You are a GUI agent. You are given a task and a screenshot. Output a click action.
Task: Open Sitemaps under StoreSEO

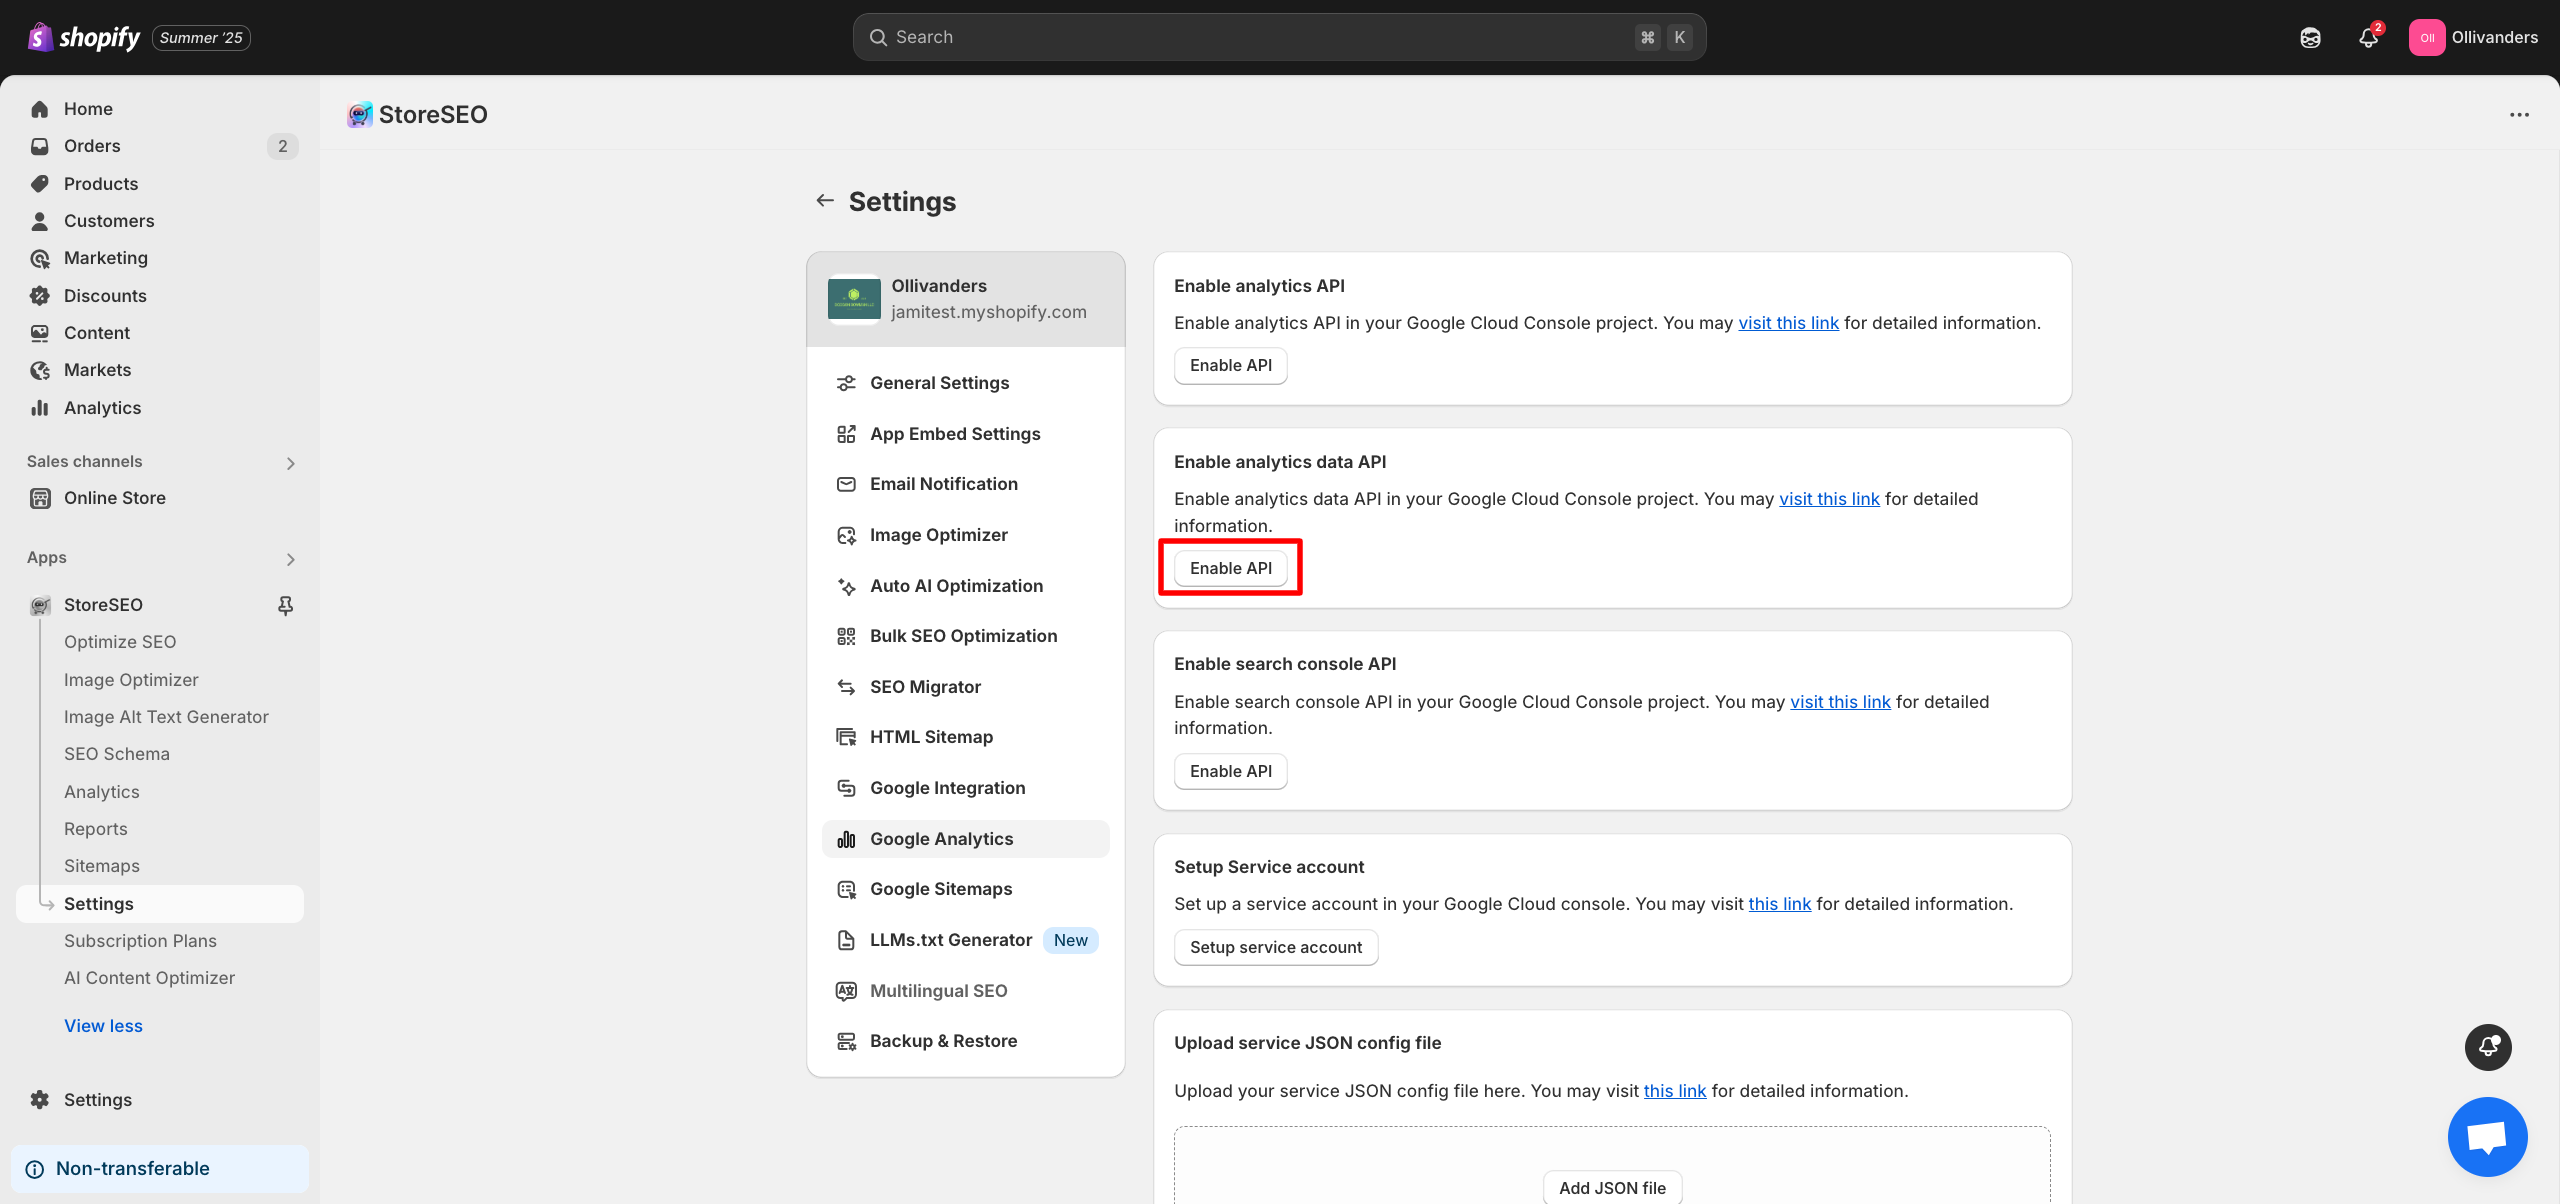(x=102, y=866)
